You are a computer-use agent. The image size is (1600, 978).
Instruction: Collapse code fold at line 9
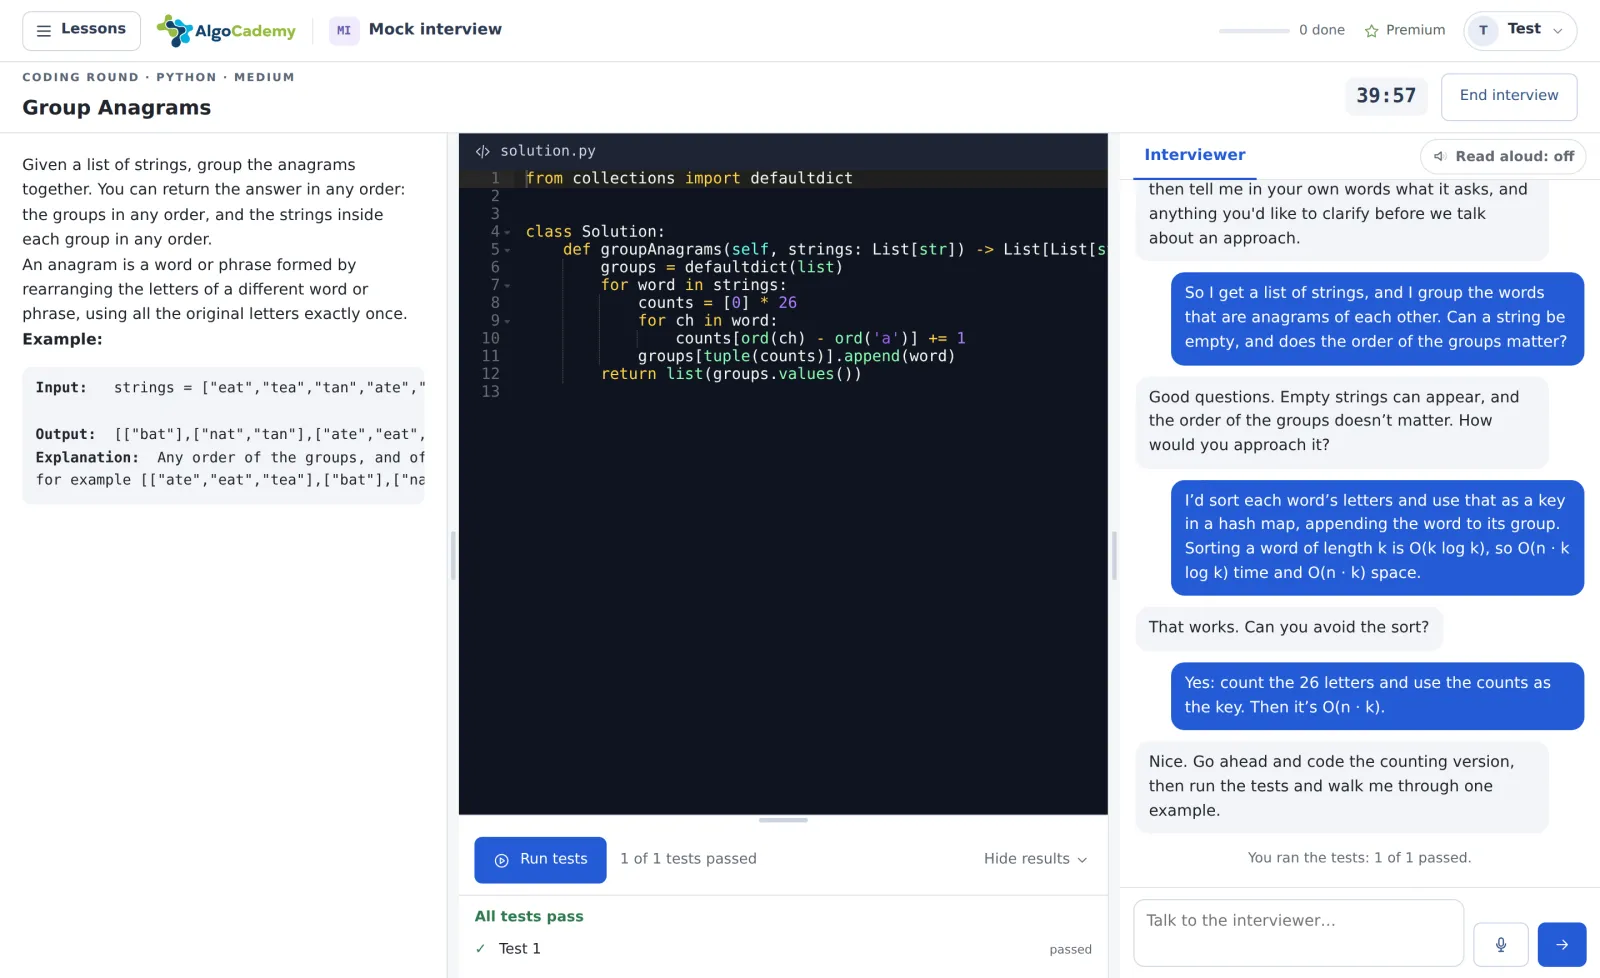pos(508,321)
